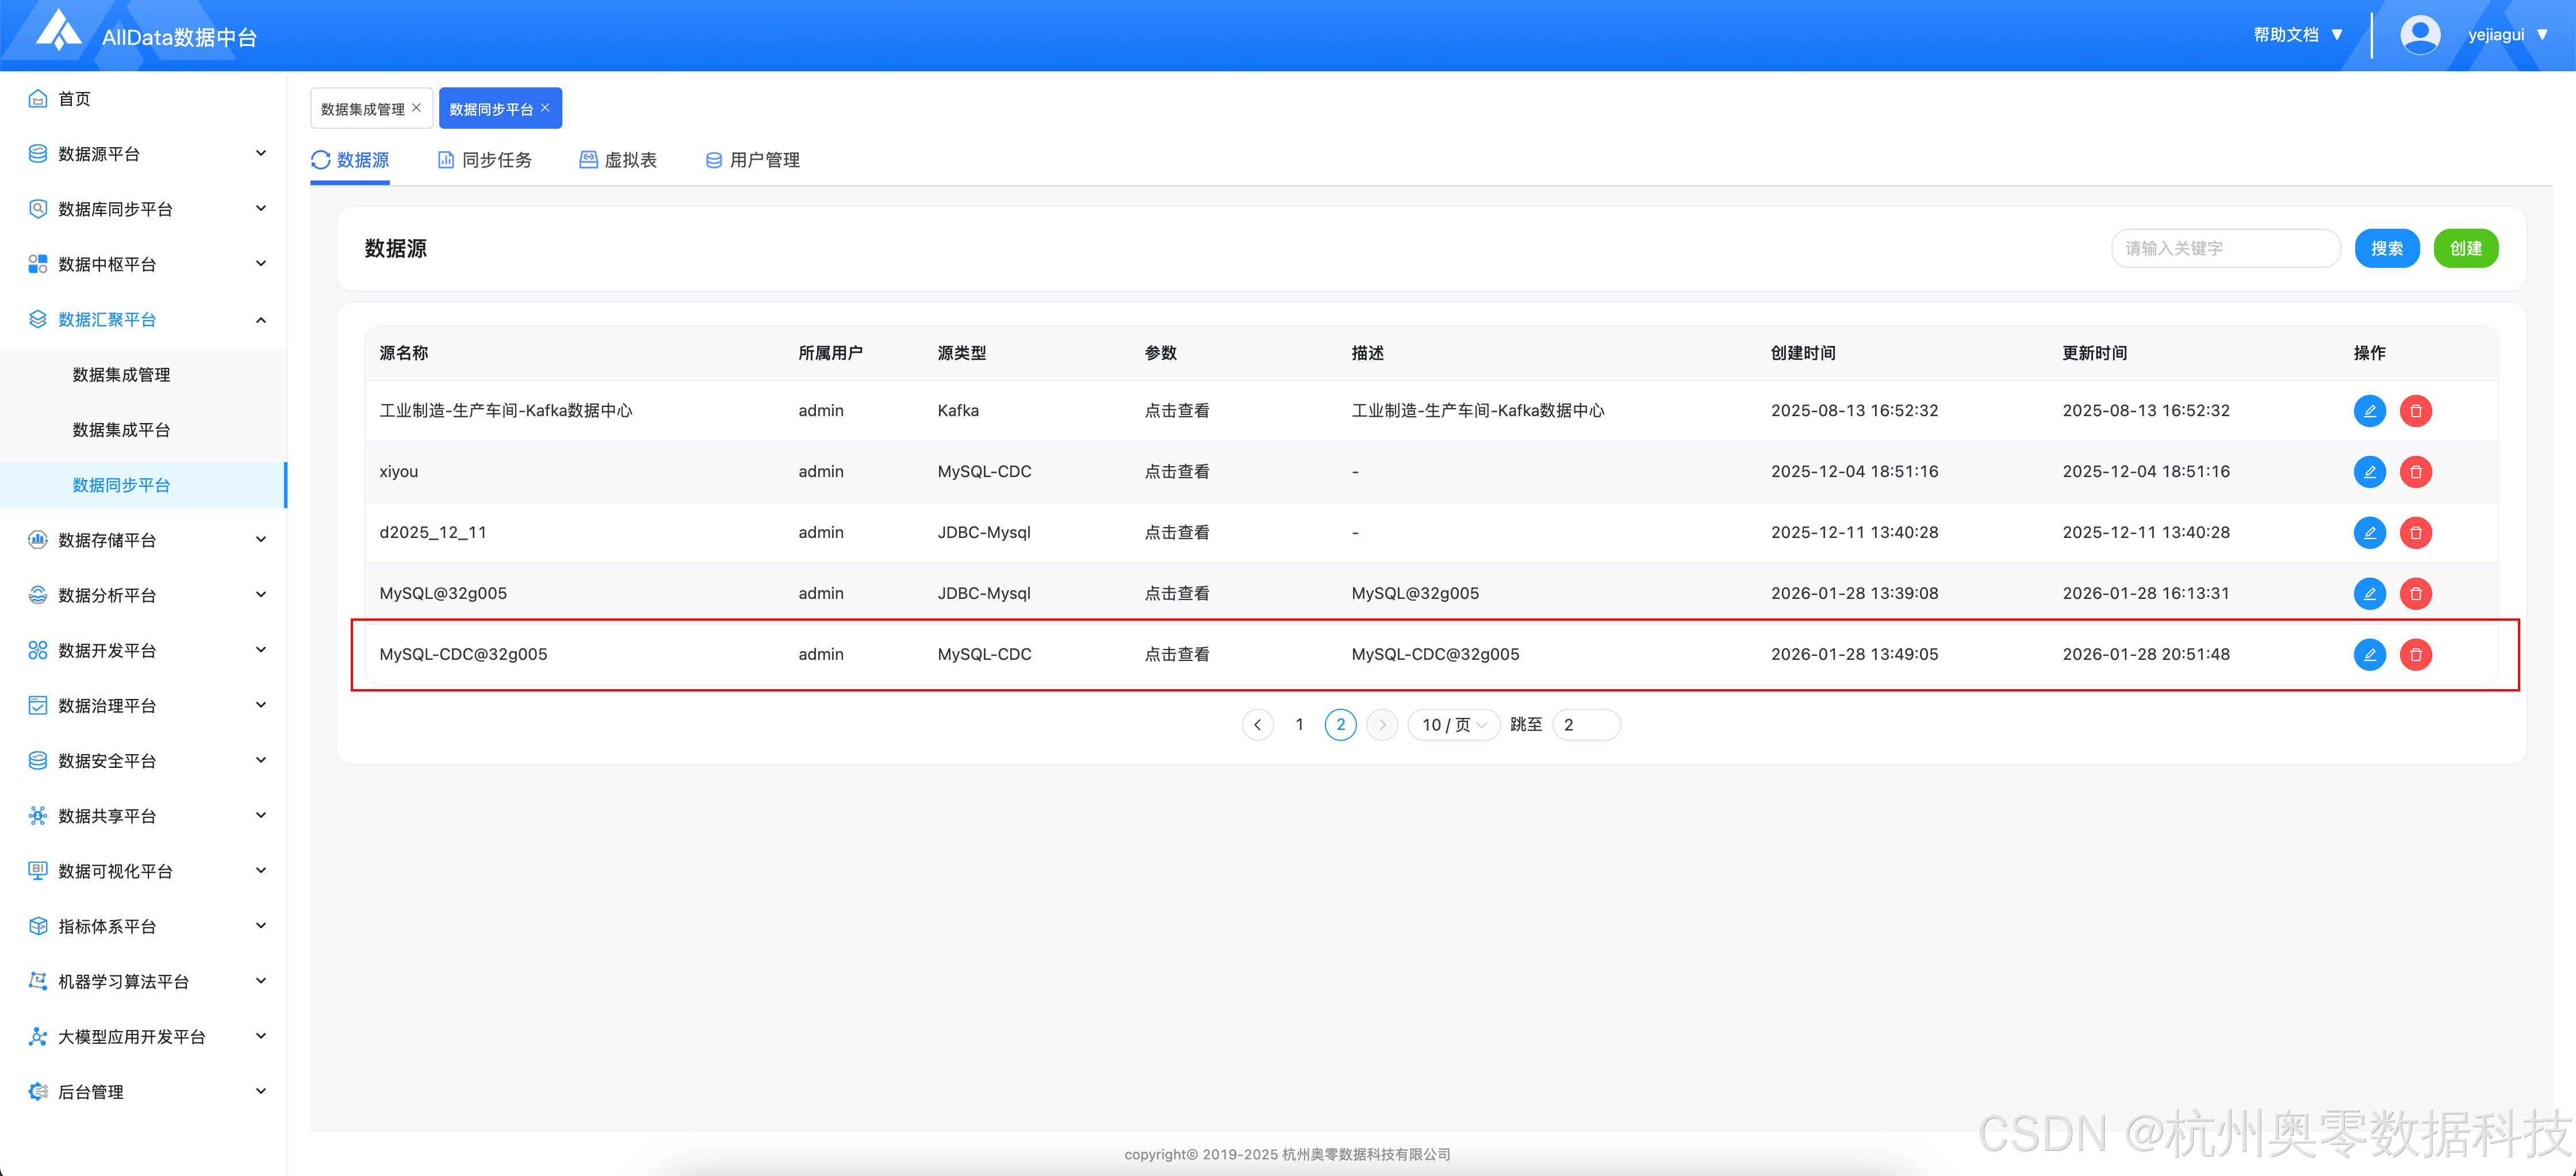2576x1176 pixels.
Task: Go to previous page arrow
Action: (x=1257, y=725)
